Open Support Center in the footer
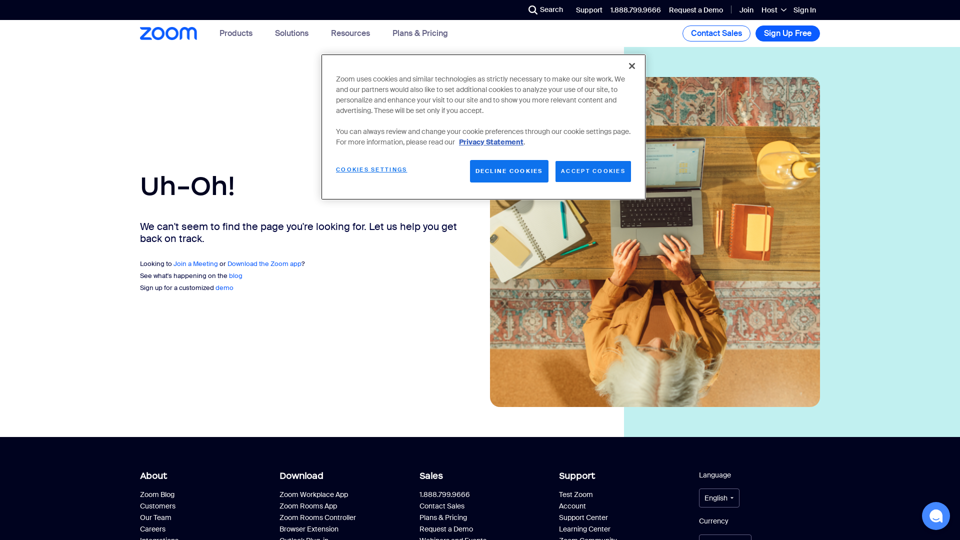Viewport: 960px width, 540px height. [583, 518]
